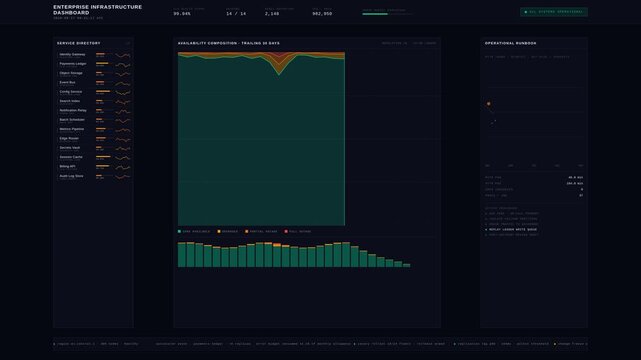Toggle the green fully-available legend swatch
The width and height of the screenshot is (641, 360).
[179, 231]
